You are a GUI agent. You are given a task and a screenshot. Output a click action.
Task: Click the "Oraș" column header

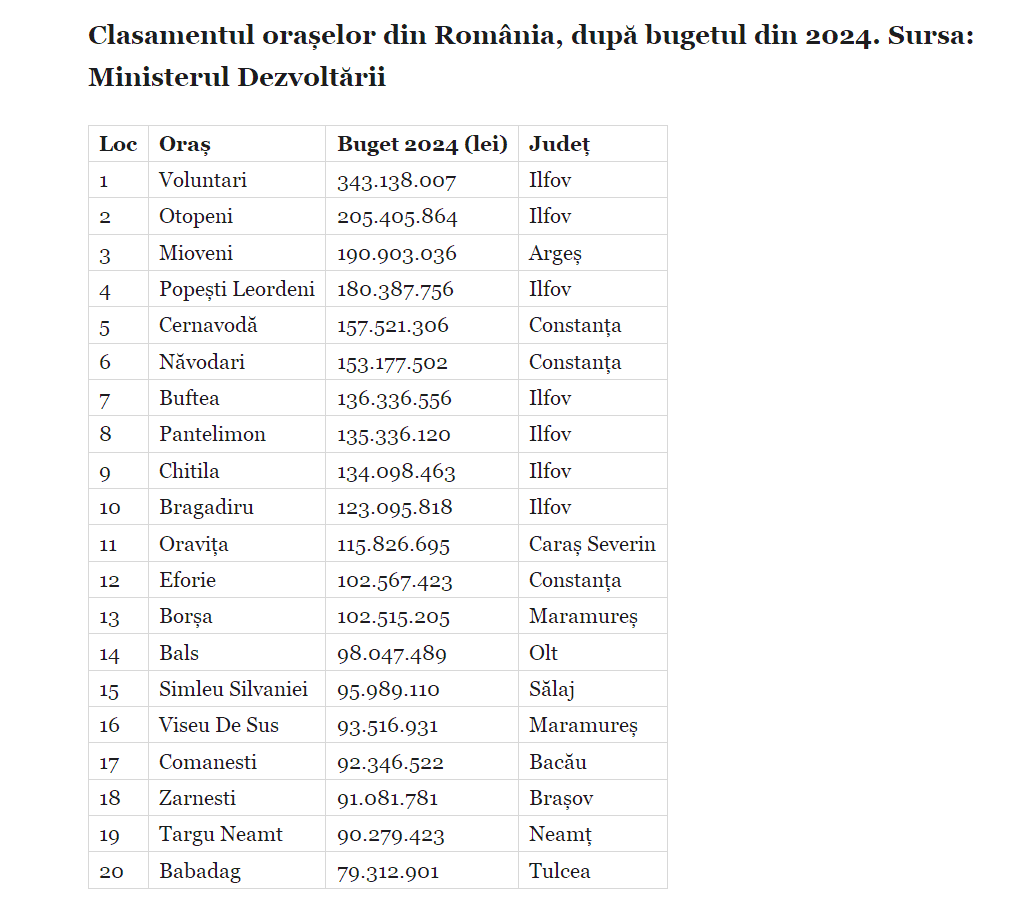pyautogui.click(x=185, y=144)
